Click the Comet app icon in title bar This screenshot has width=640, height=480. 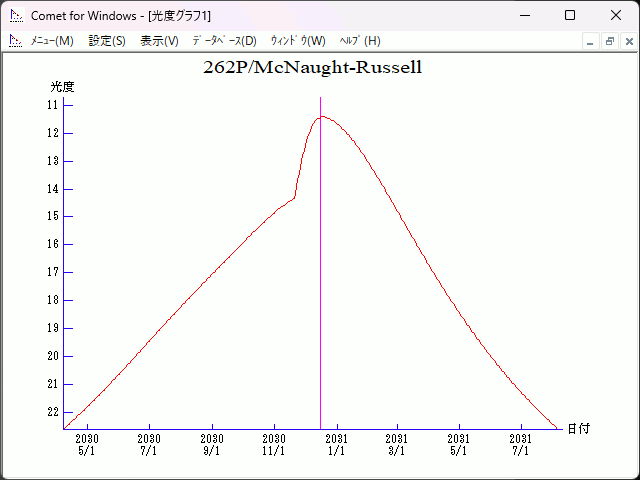[16, 15]
